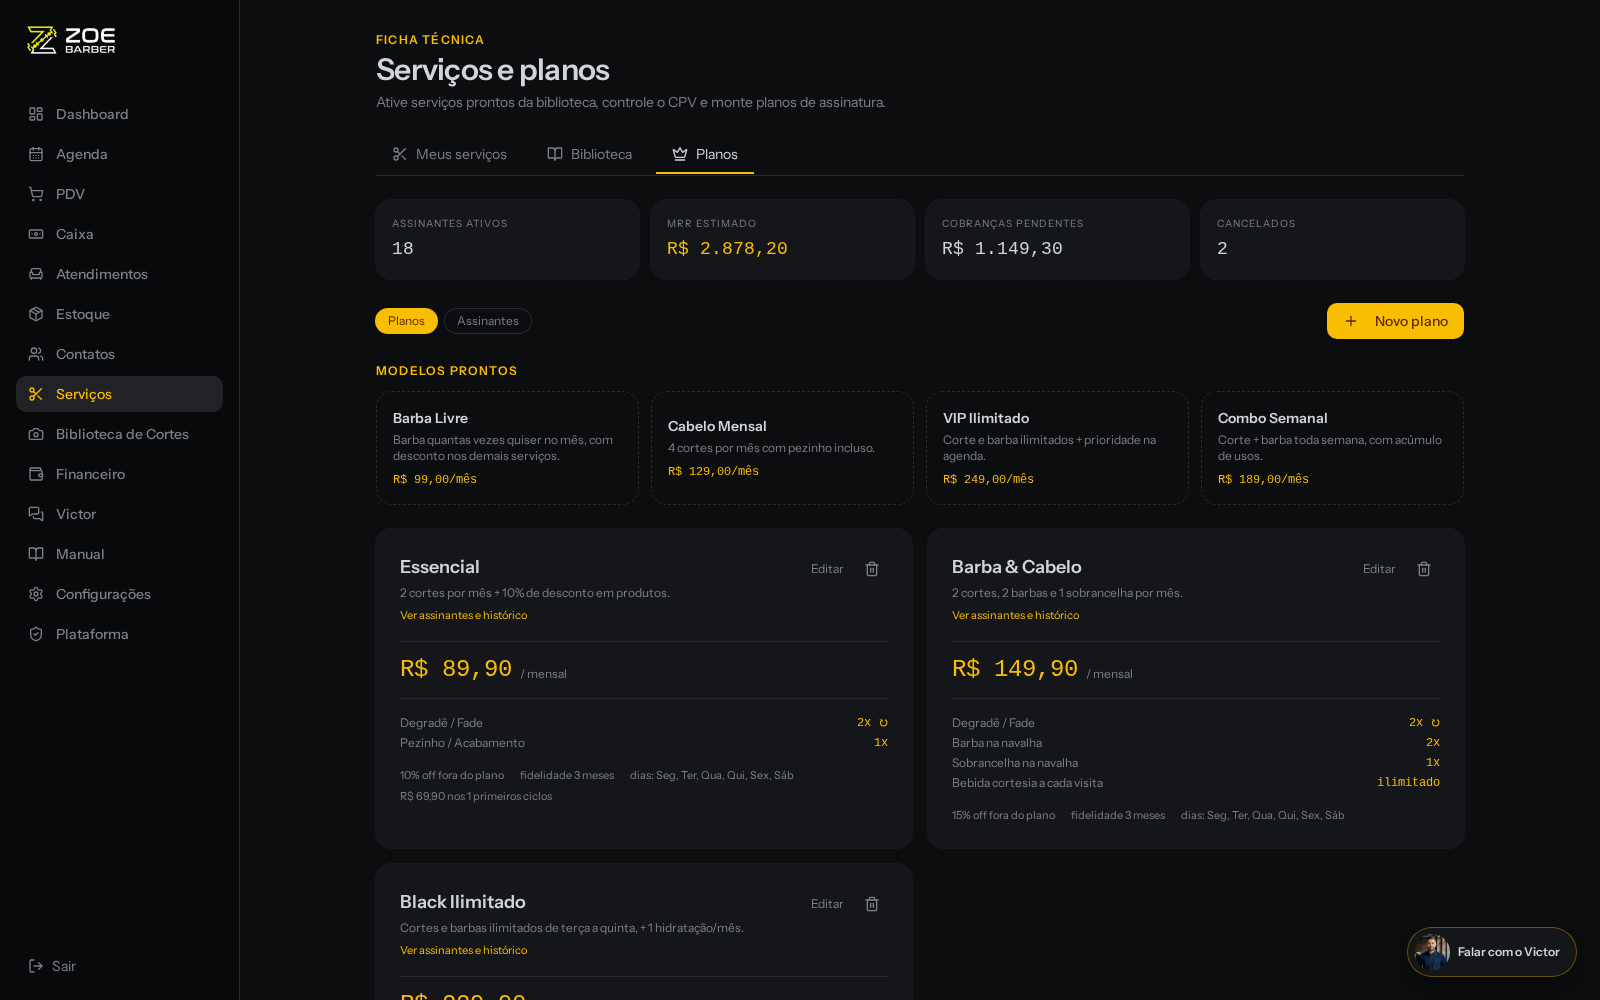Delete the Black Ilimitado plan trash icon
The height and width of the screenshot is (1000, 1600).
click(x=872, y=904)
